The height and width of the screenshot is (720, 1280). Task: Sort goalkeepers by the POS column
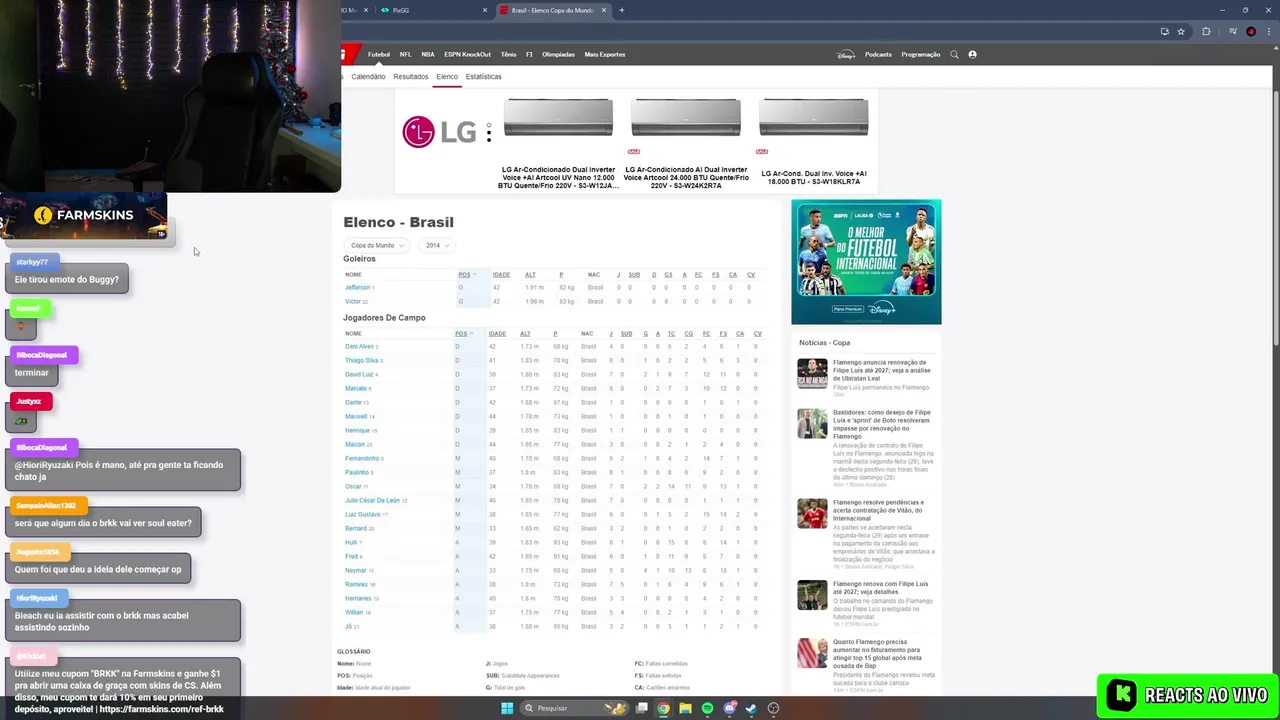466,274
